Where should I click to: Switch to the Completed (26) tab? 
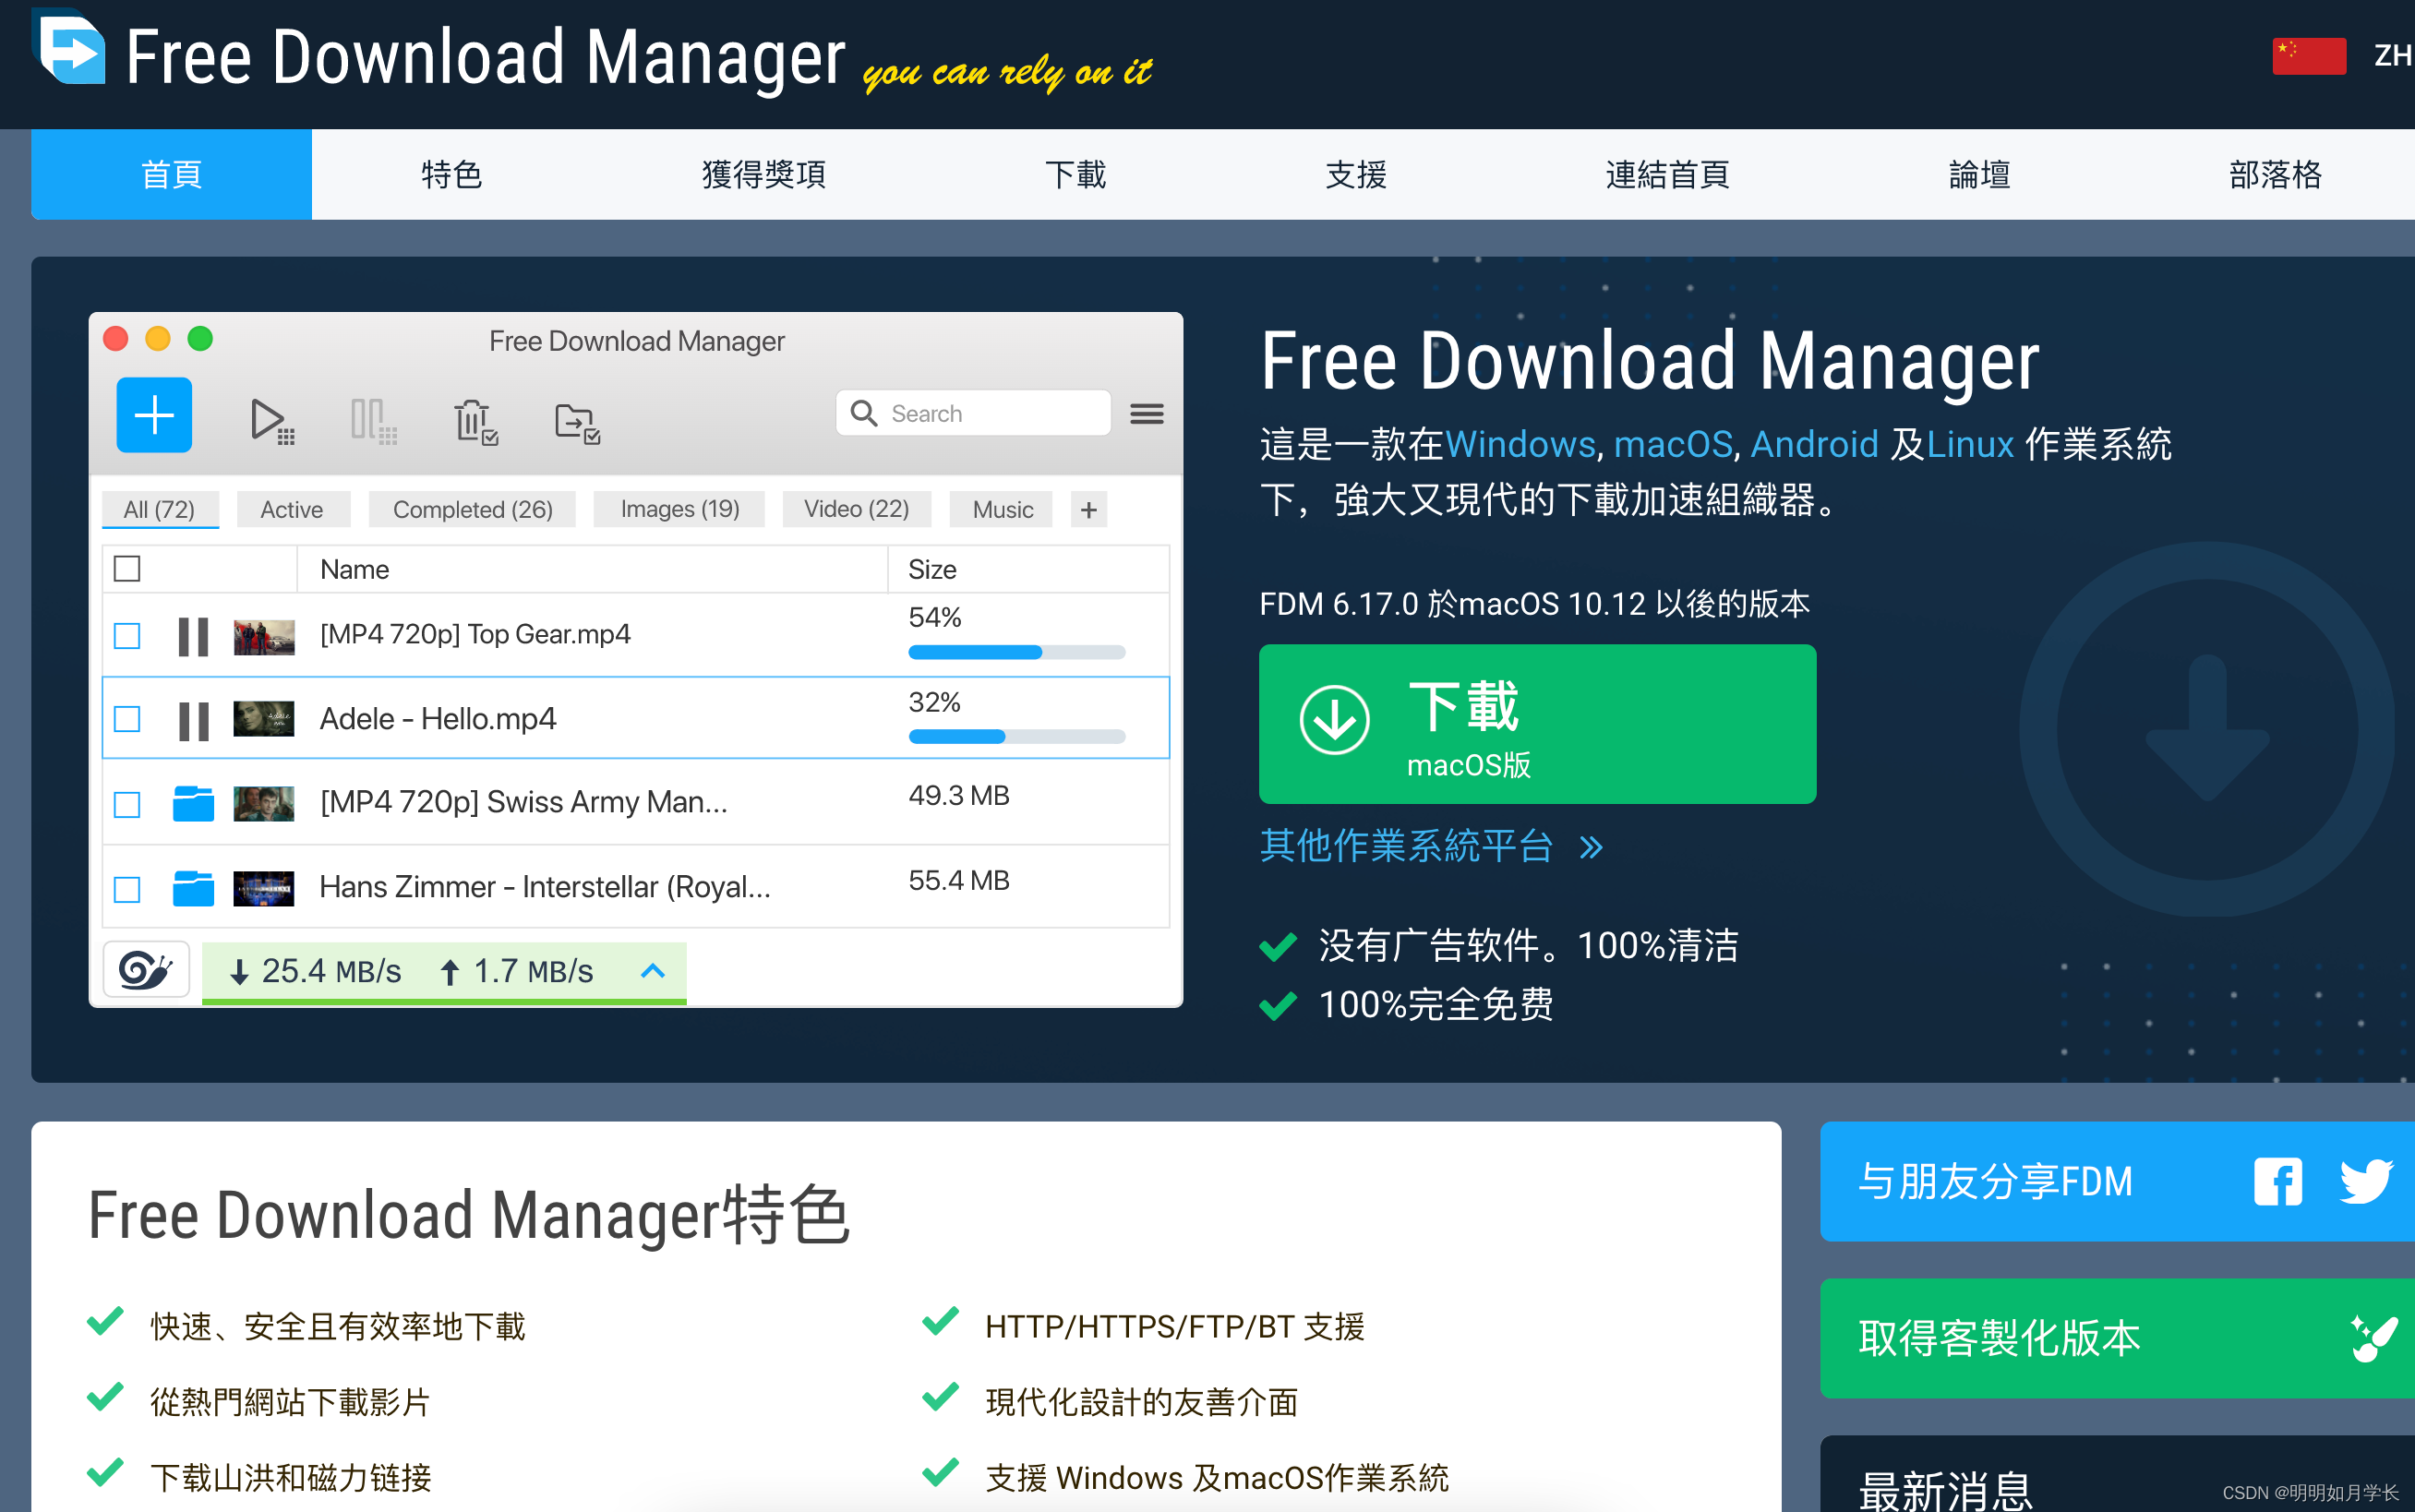click(x=472, y=509)
